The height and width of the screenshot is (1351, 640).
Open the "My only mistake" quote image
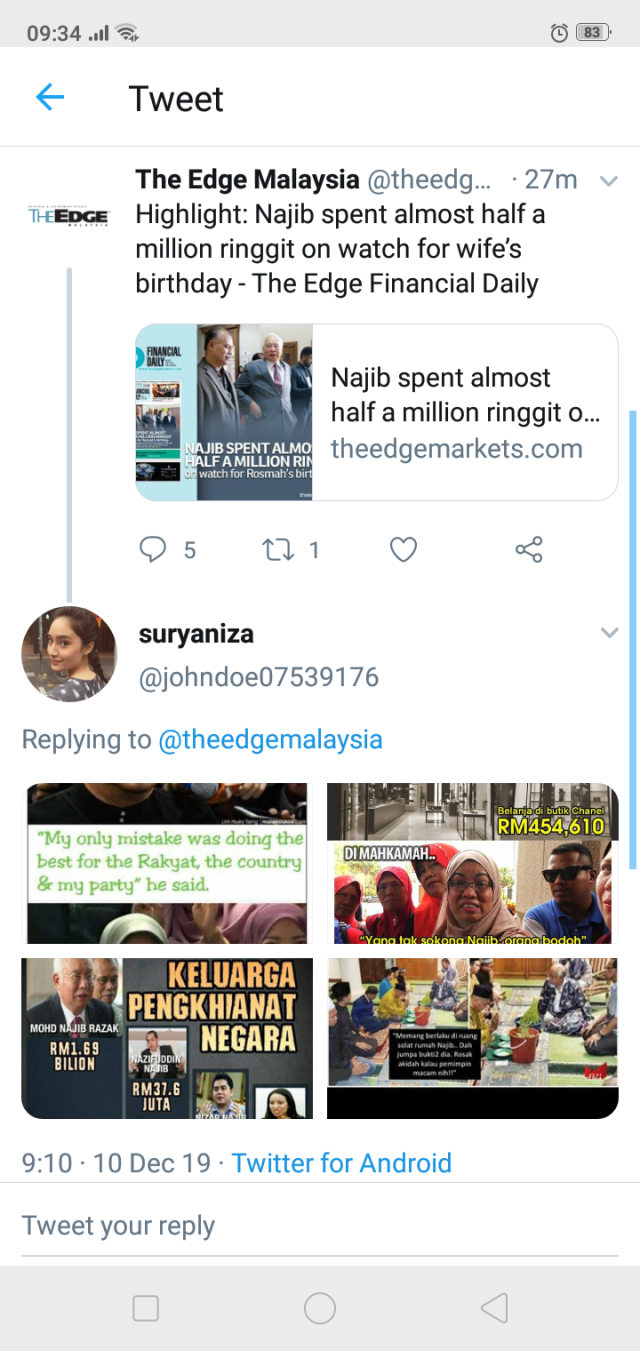(x=167, y=863)
